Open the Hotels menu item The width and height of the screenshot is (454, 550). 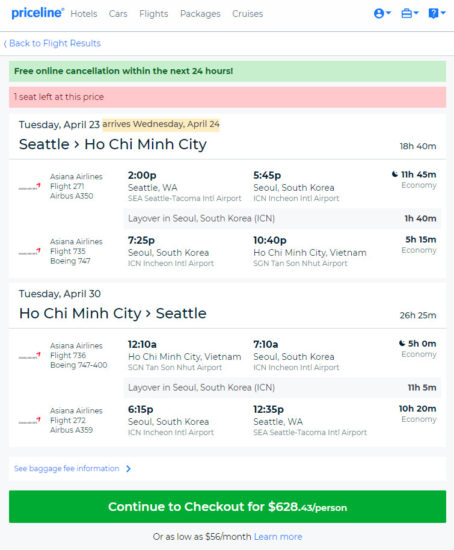84,14
